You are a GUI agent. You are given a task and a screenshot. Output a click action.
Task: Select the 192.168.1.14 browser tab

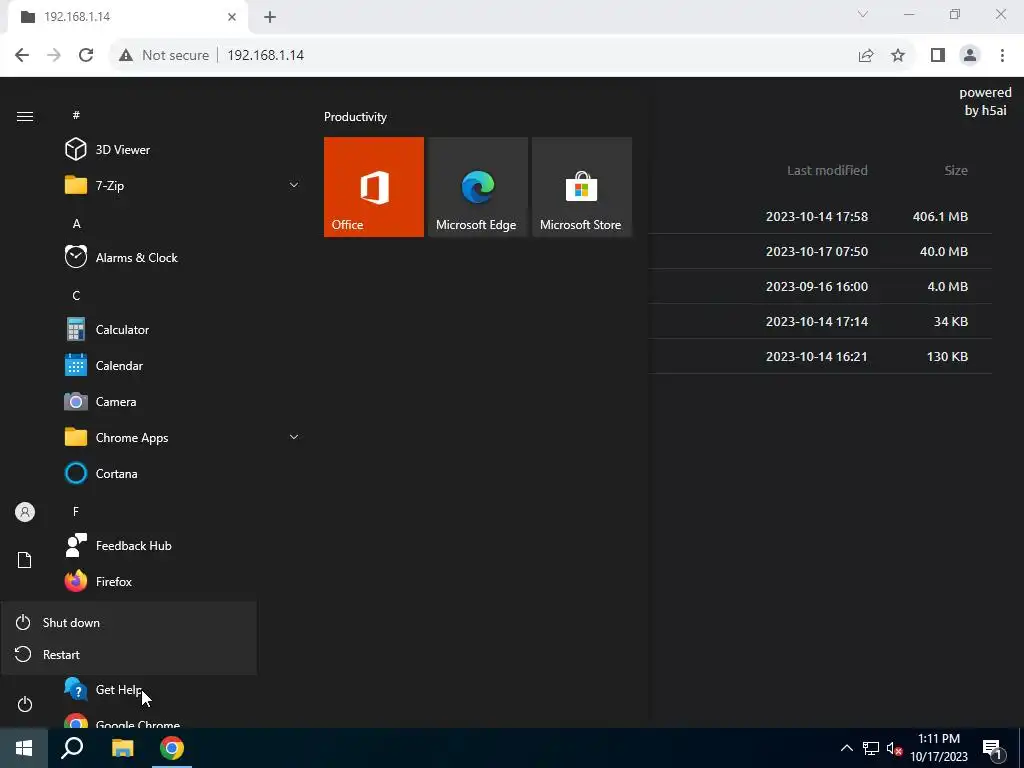point(127,17)
